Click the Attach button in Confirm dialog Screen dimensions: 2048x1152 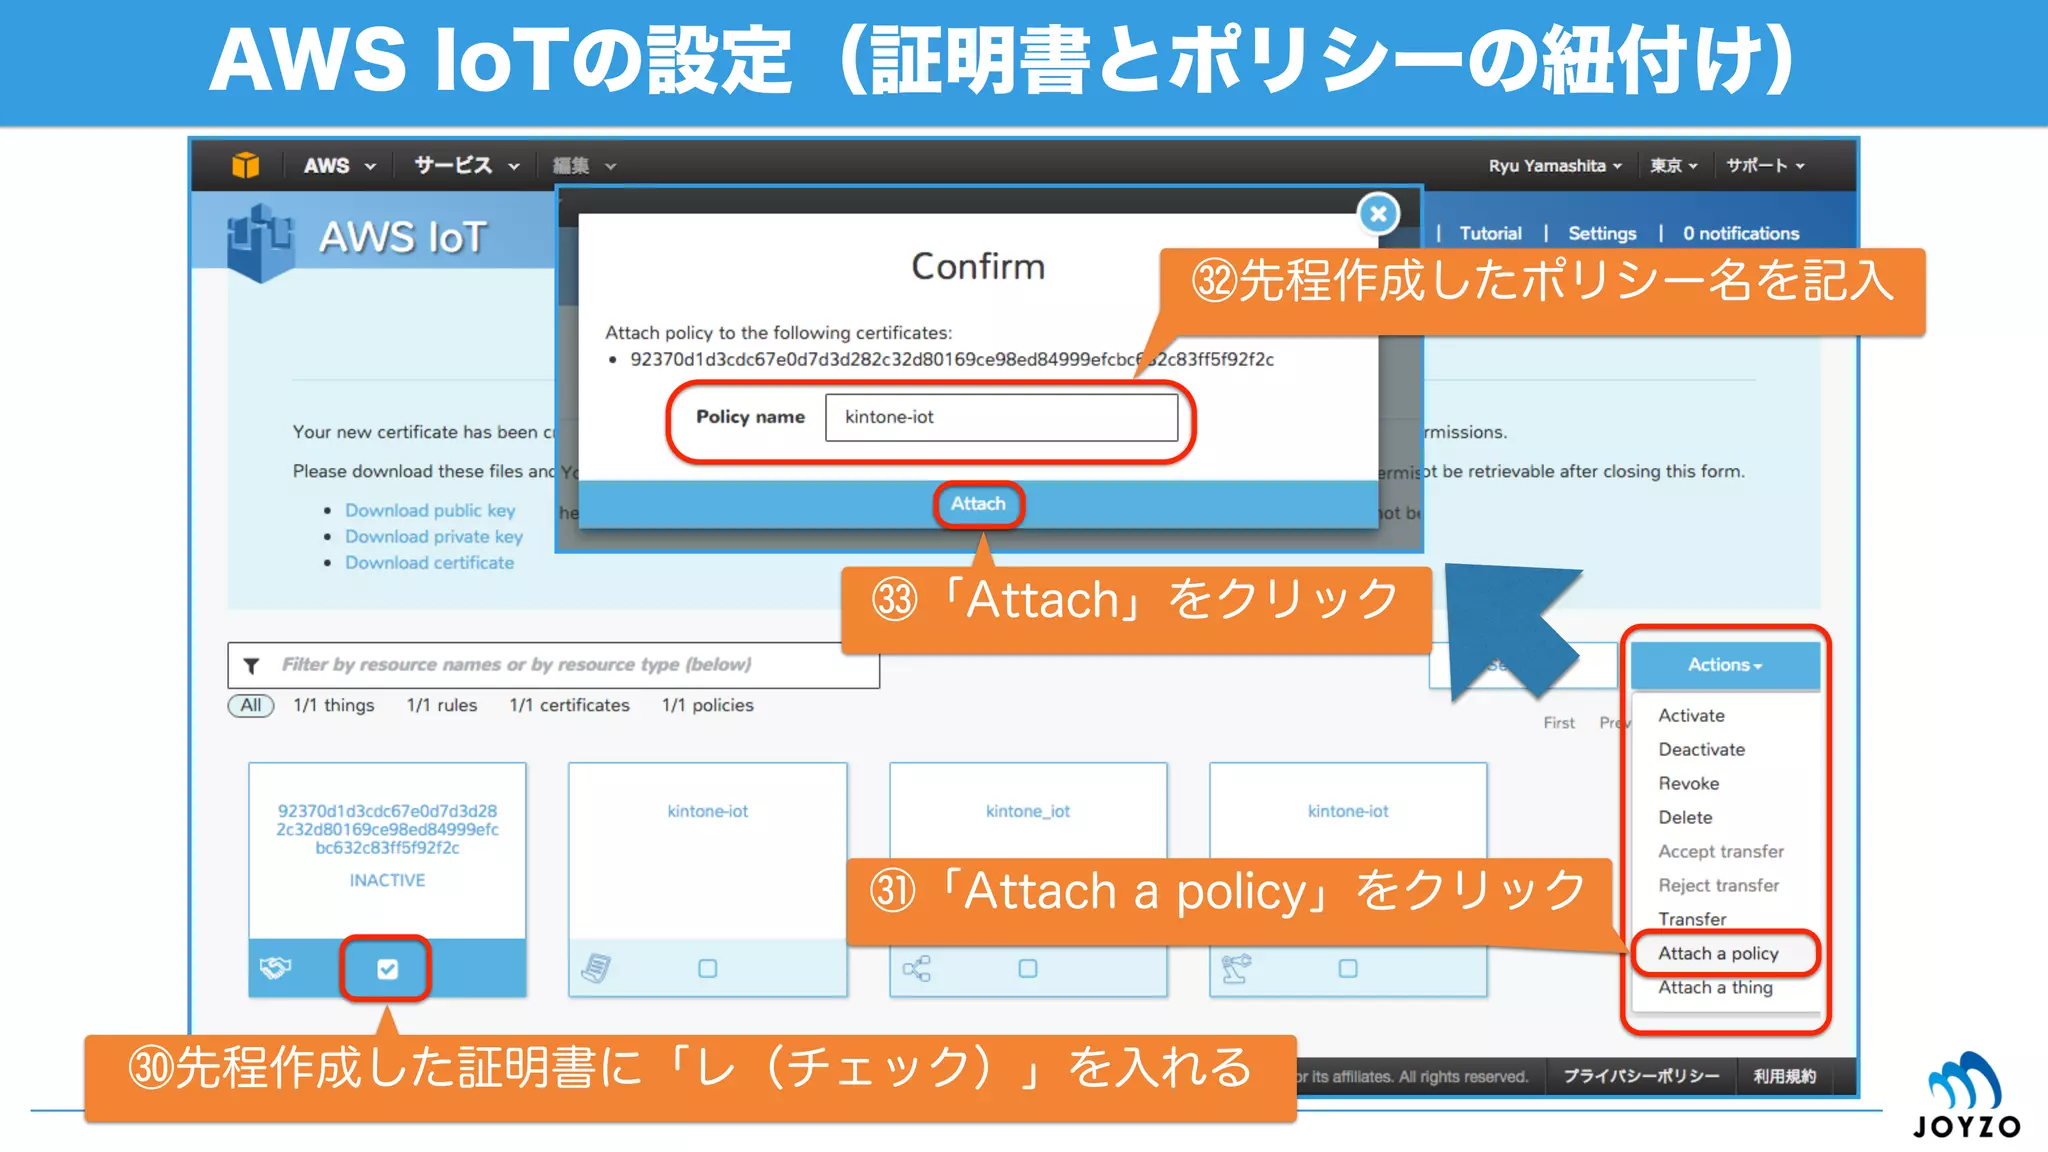pyautogui.click(x=978, y=504)
